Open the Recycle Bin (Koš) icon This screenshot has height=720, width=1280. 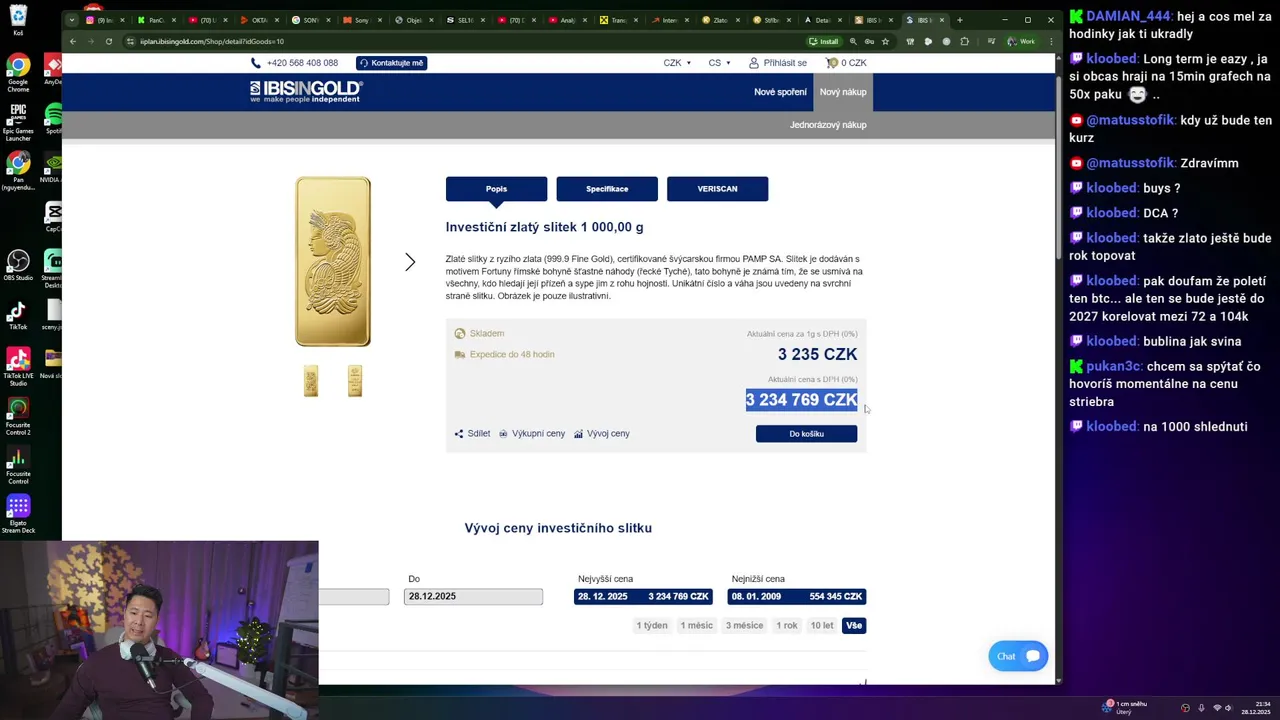[18, 20]
